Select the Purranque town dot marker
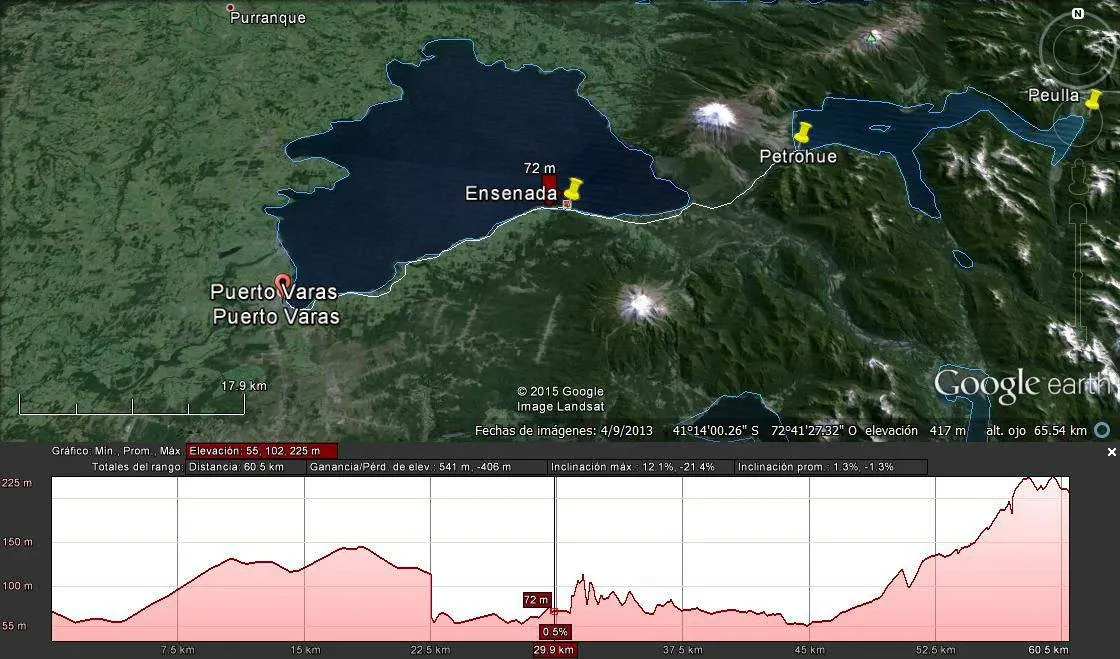Image resolution: width=1120 pixels, height=659 pixels. coord(231,8)
